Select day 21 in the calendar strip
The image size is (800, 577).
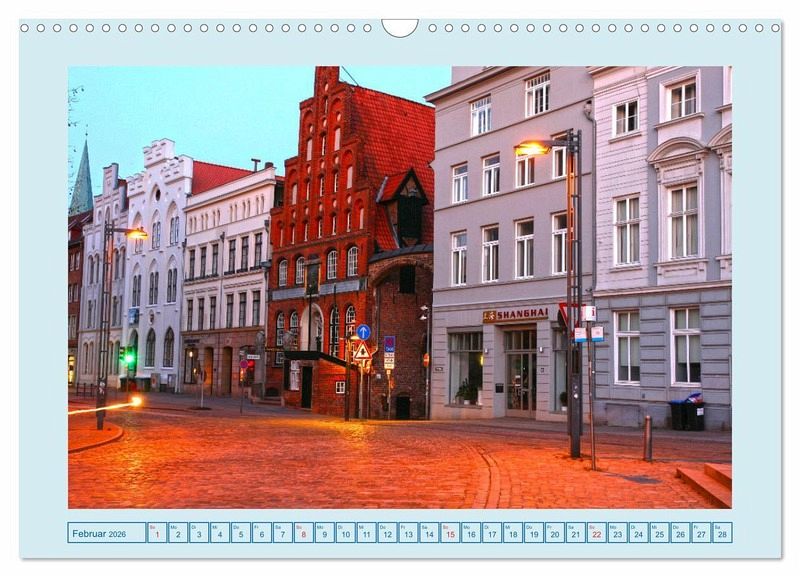pos(576,532)
